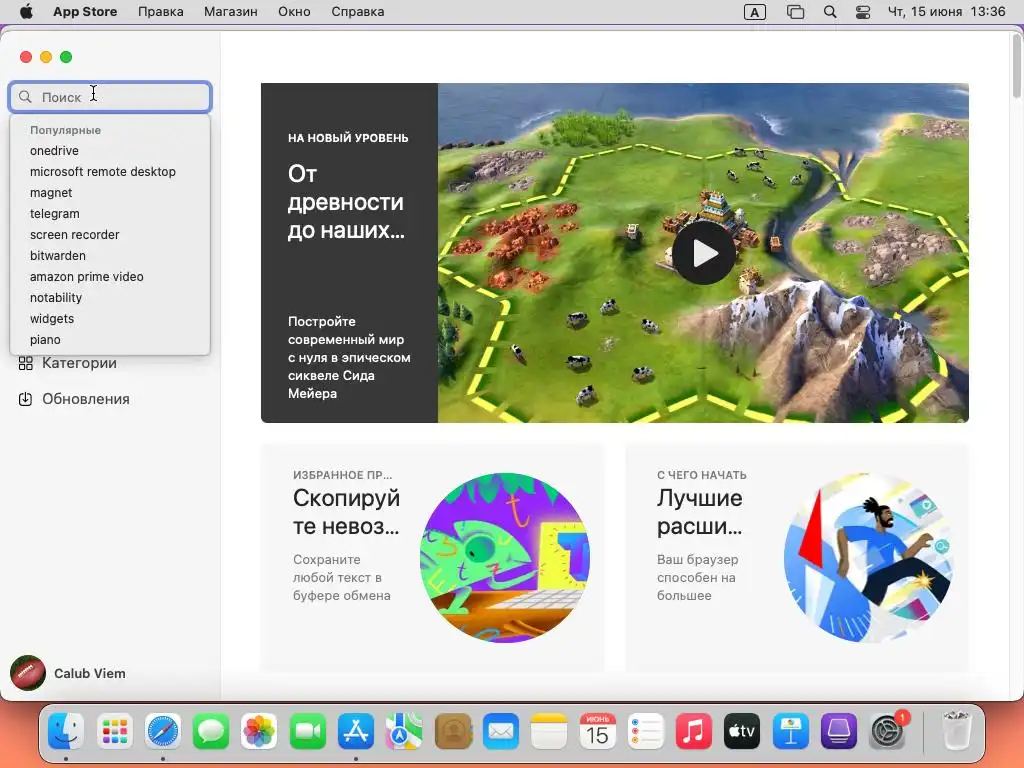Viewport: 1024px width, 768px height.
Task: Open Contacts app in the Dock
Action: click(453, 731)
